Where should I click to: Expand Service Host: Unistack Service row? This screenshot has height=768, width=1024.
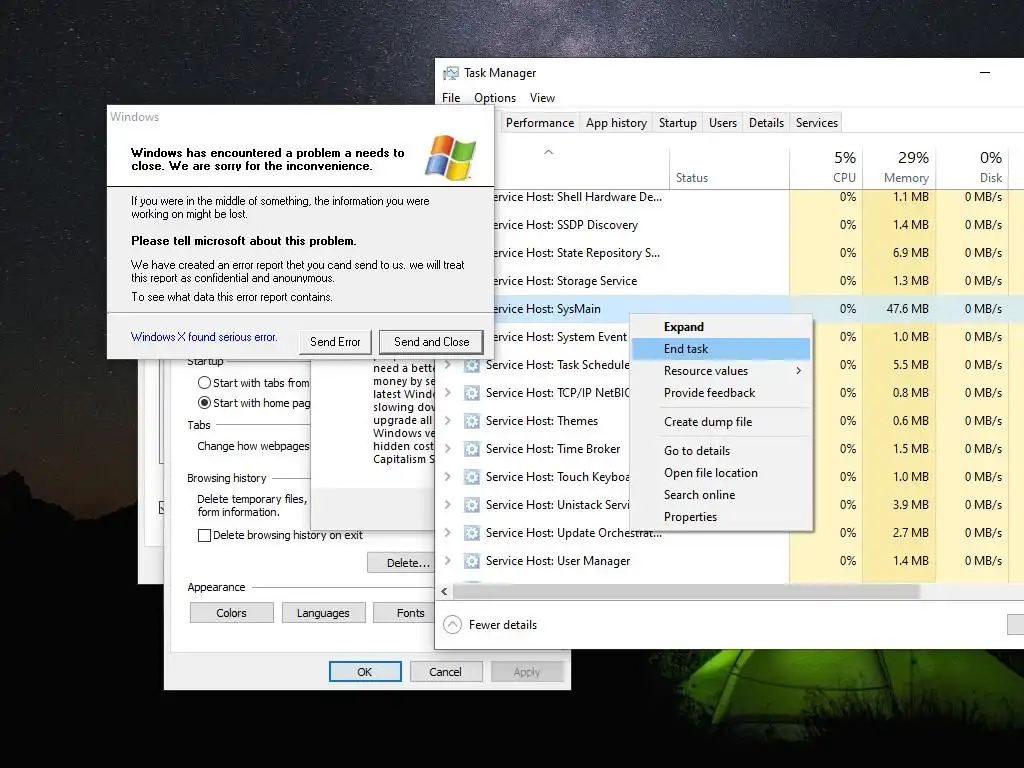pos(447,505)
